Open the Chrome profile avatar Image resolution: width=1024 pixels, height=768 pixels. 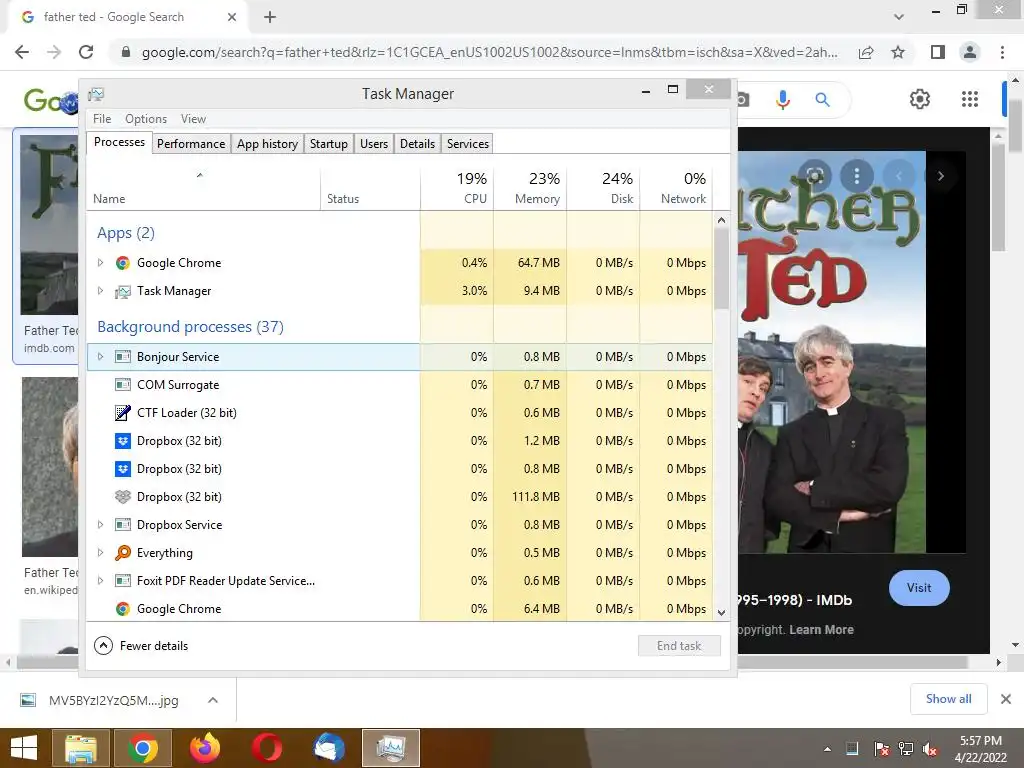[970, 52]
